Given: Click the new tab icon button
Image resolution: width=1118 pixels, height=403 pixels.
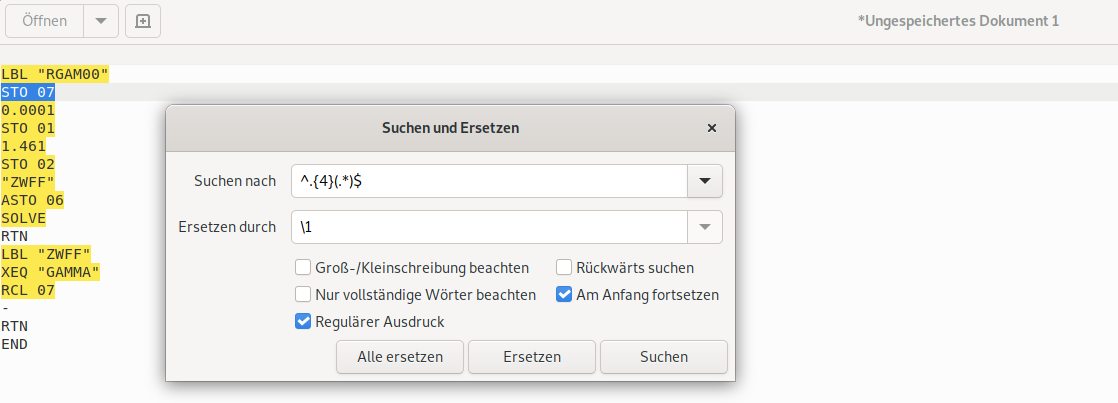Looking at the screenshot, I should (x=142, y=21).
